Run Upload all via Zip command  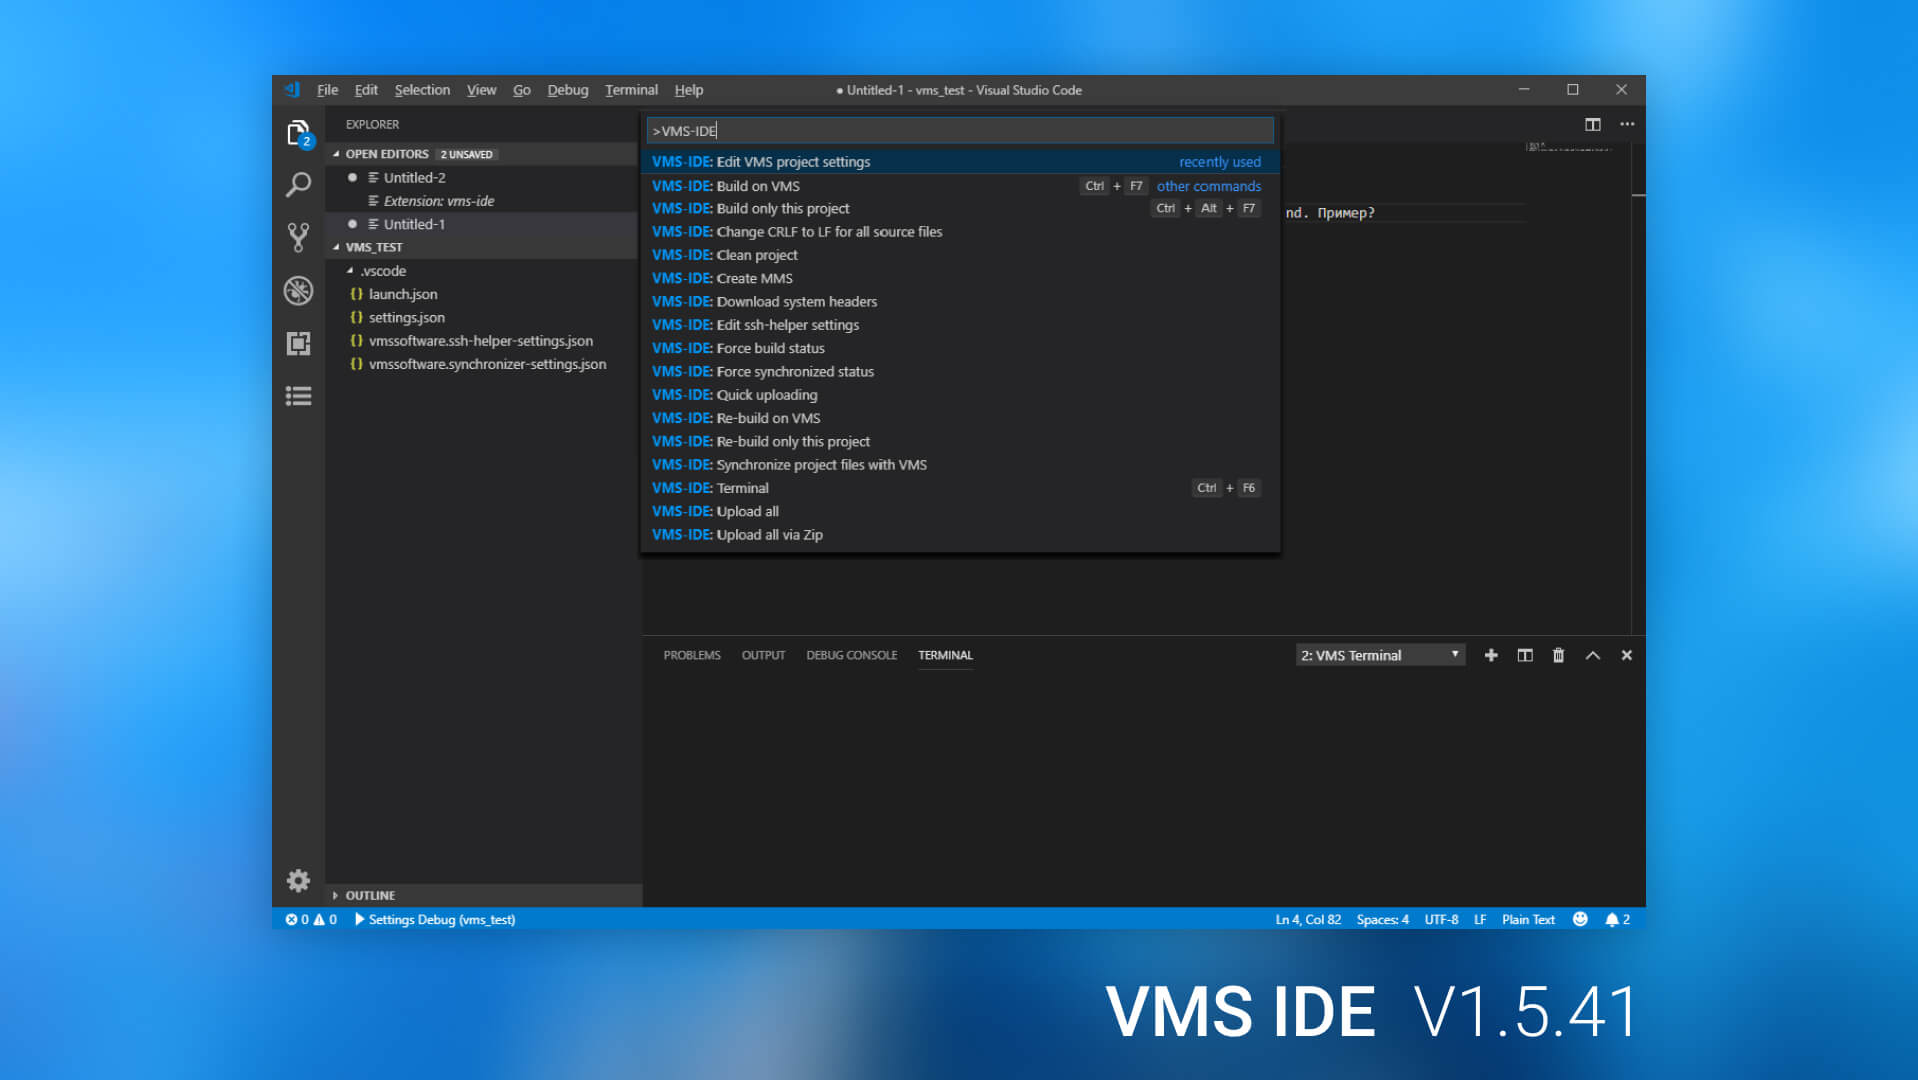(x=960, y=535)
